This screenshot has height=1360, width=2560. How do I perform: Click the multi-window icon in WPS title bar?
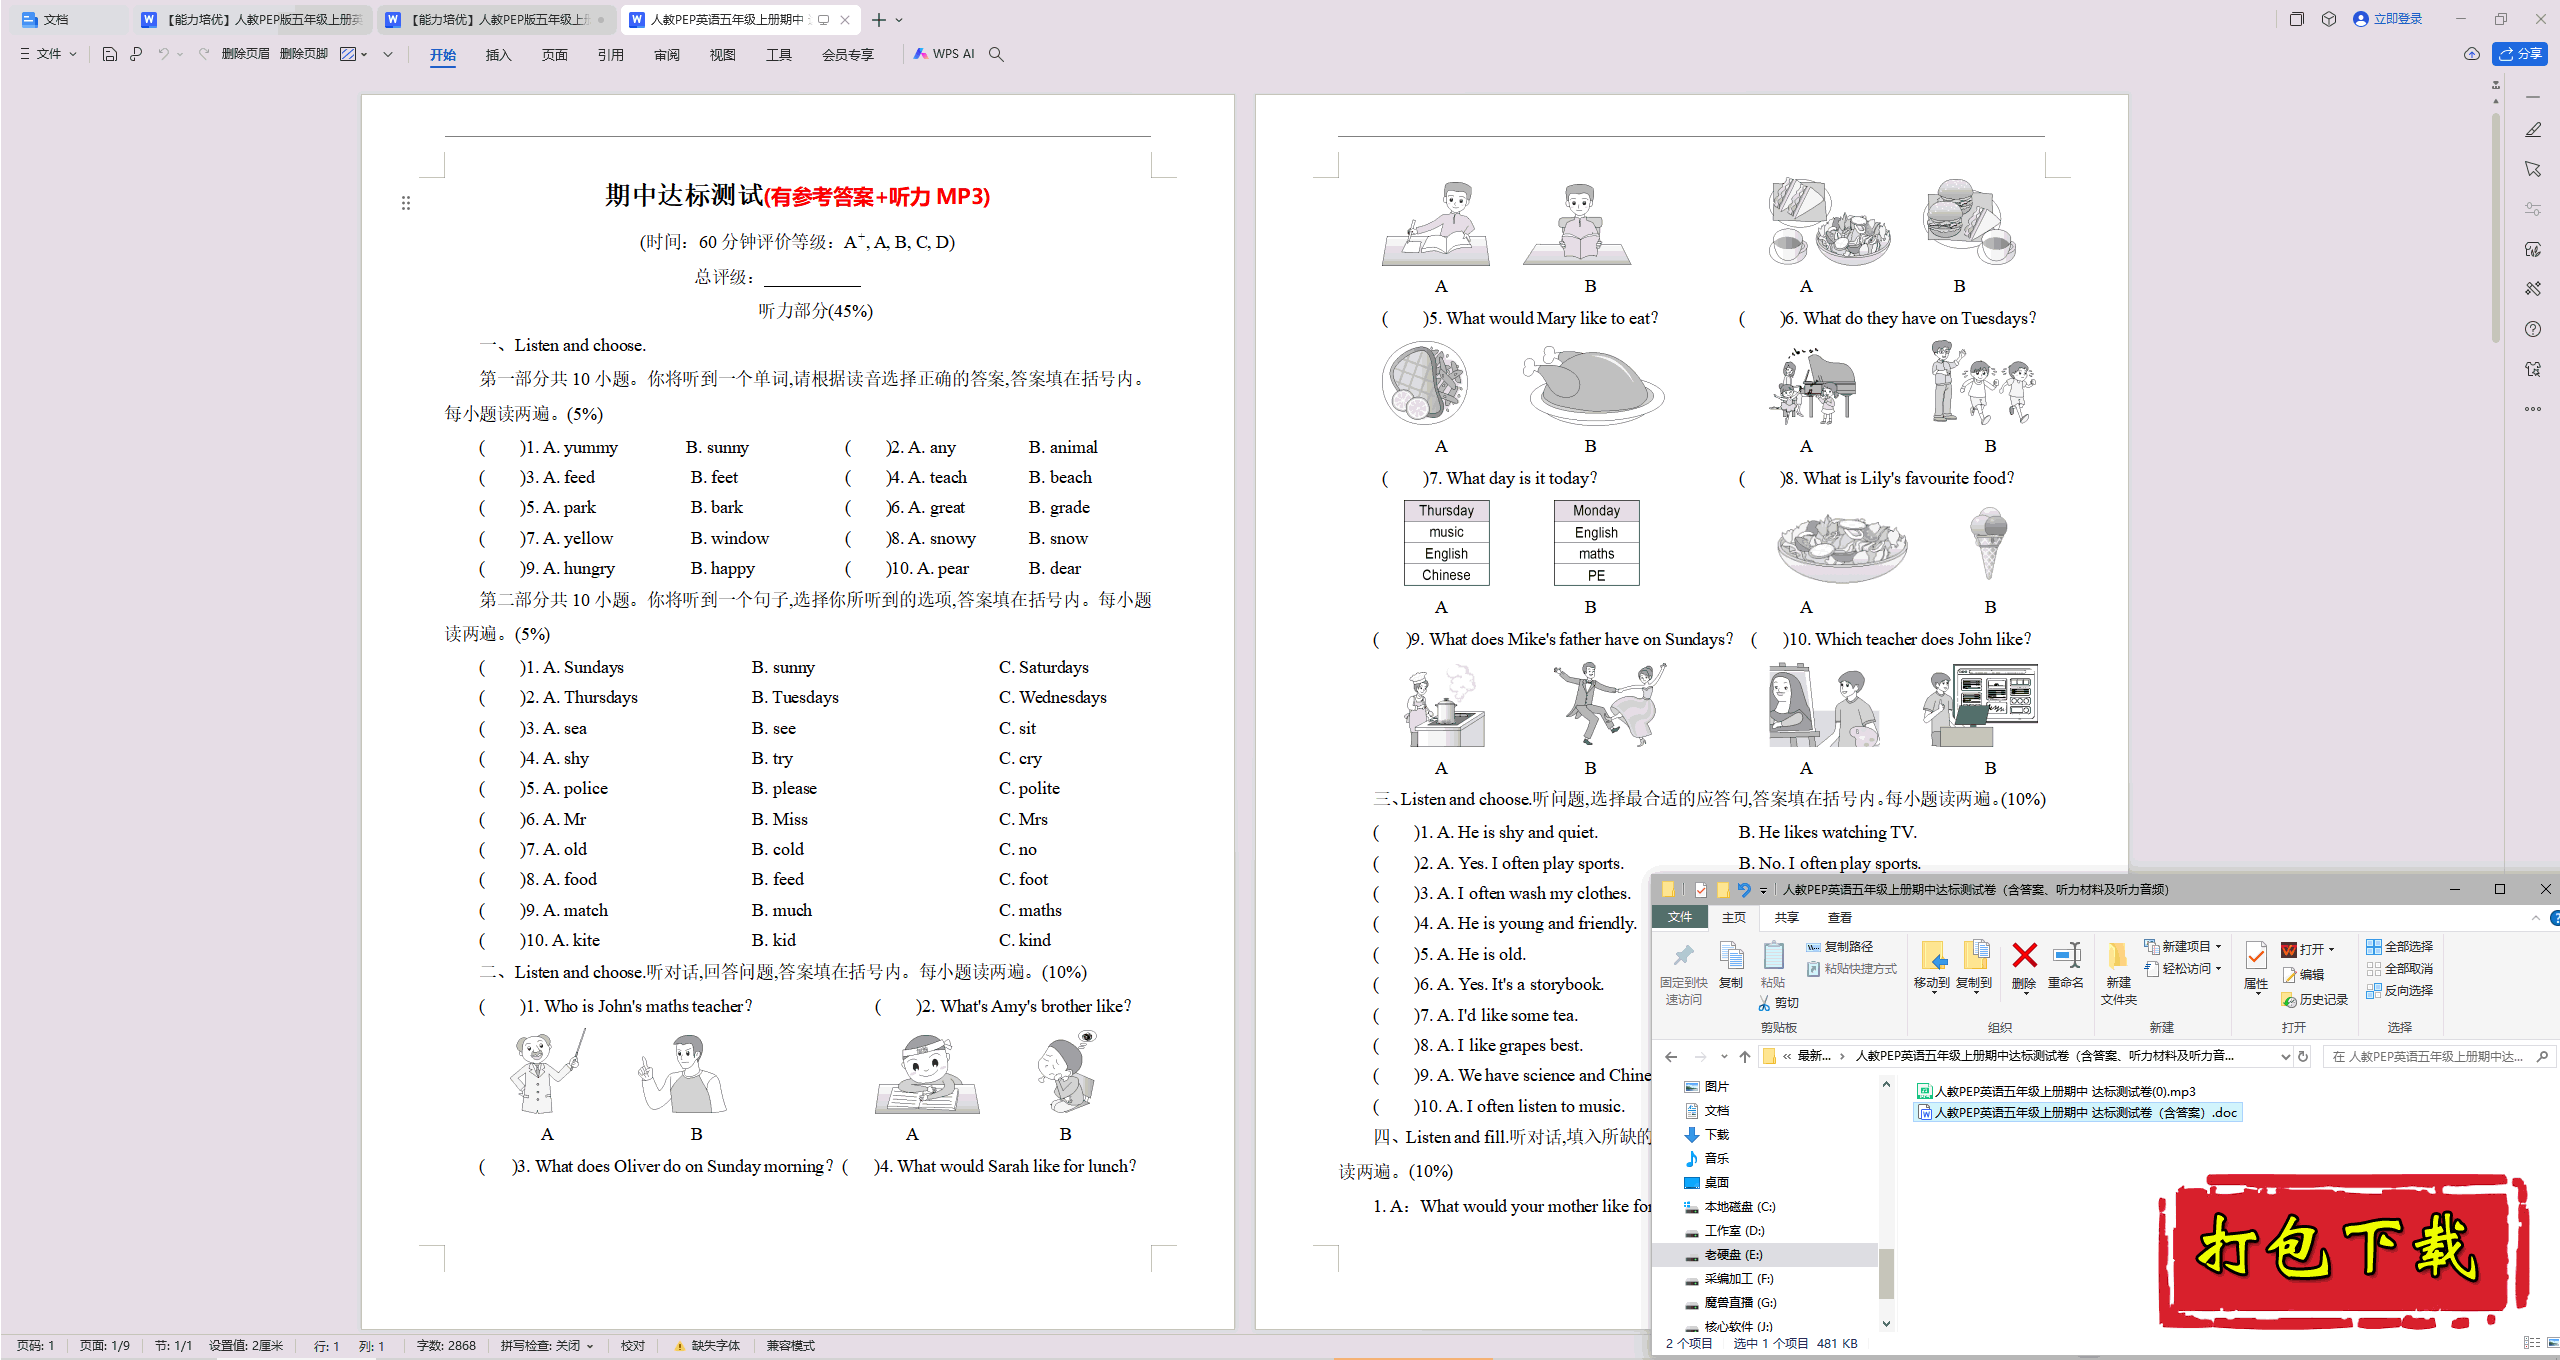coord(2297,19)
